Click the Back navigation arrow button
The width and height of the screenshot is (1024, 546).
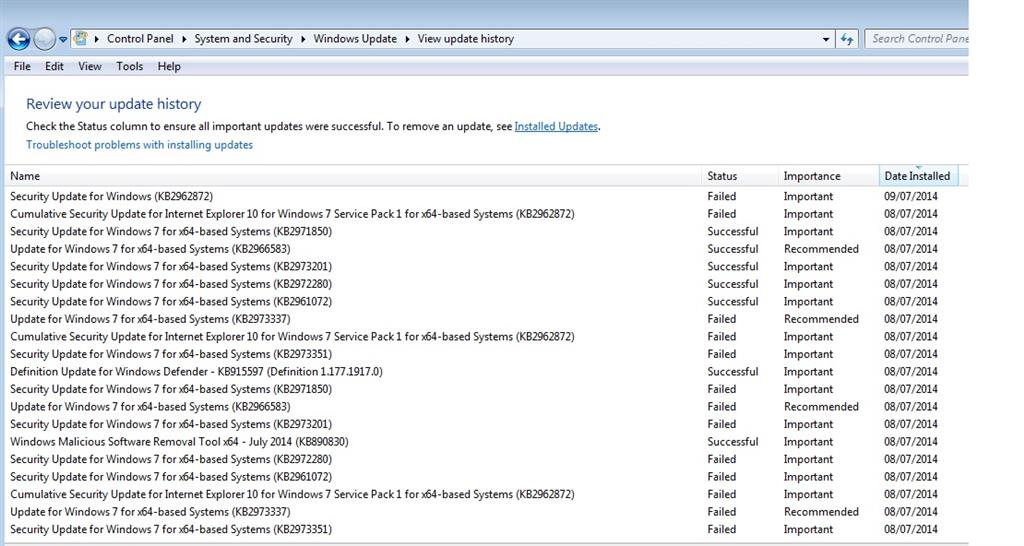click(x=18, y=39)
